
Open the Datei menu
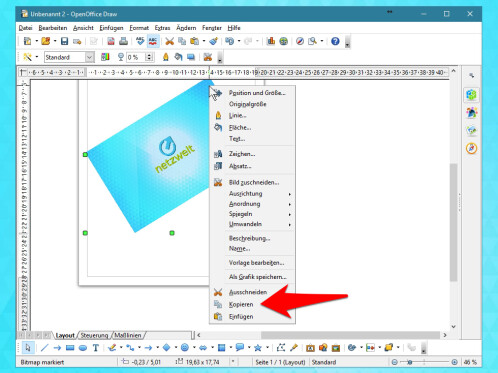tap(26, 28)
